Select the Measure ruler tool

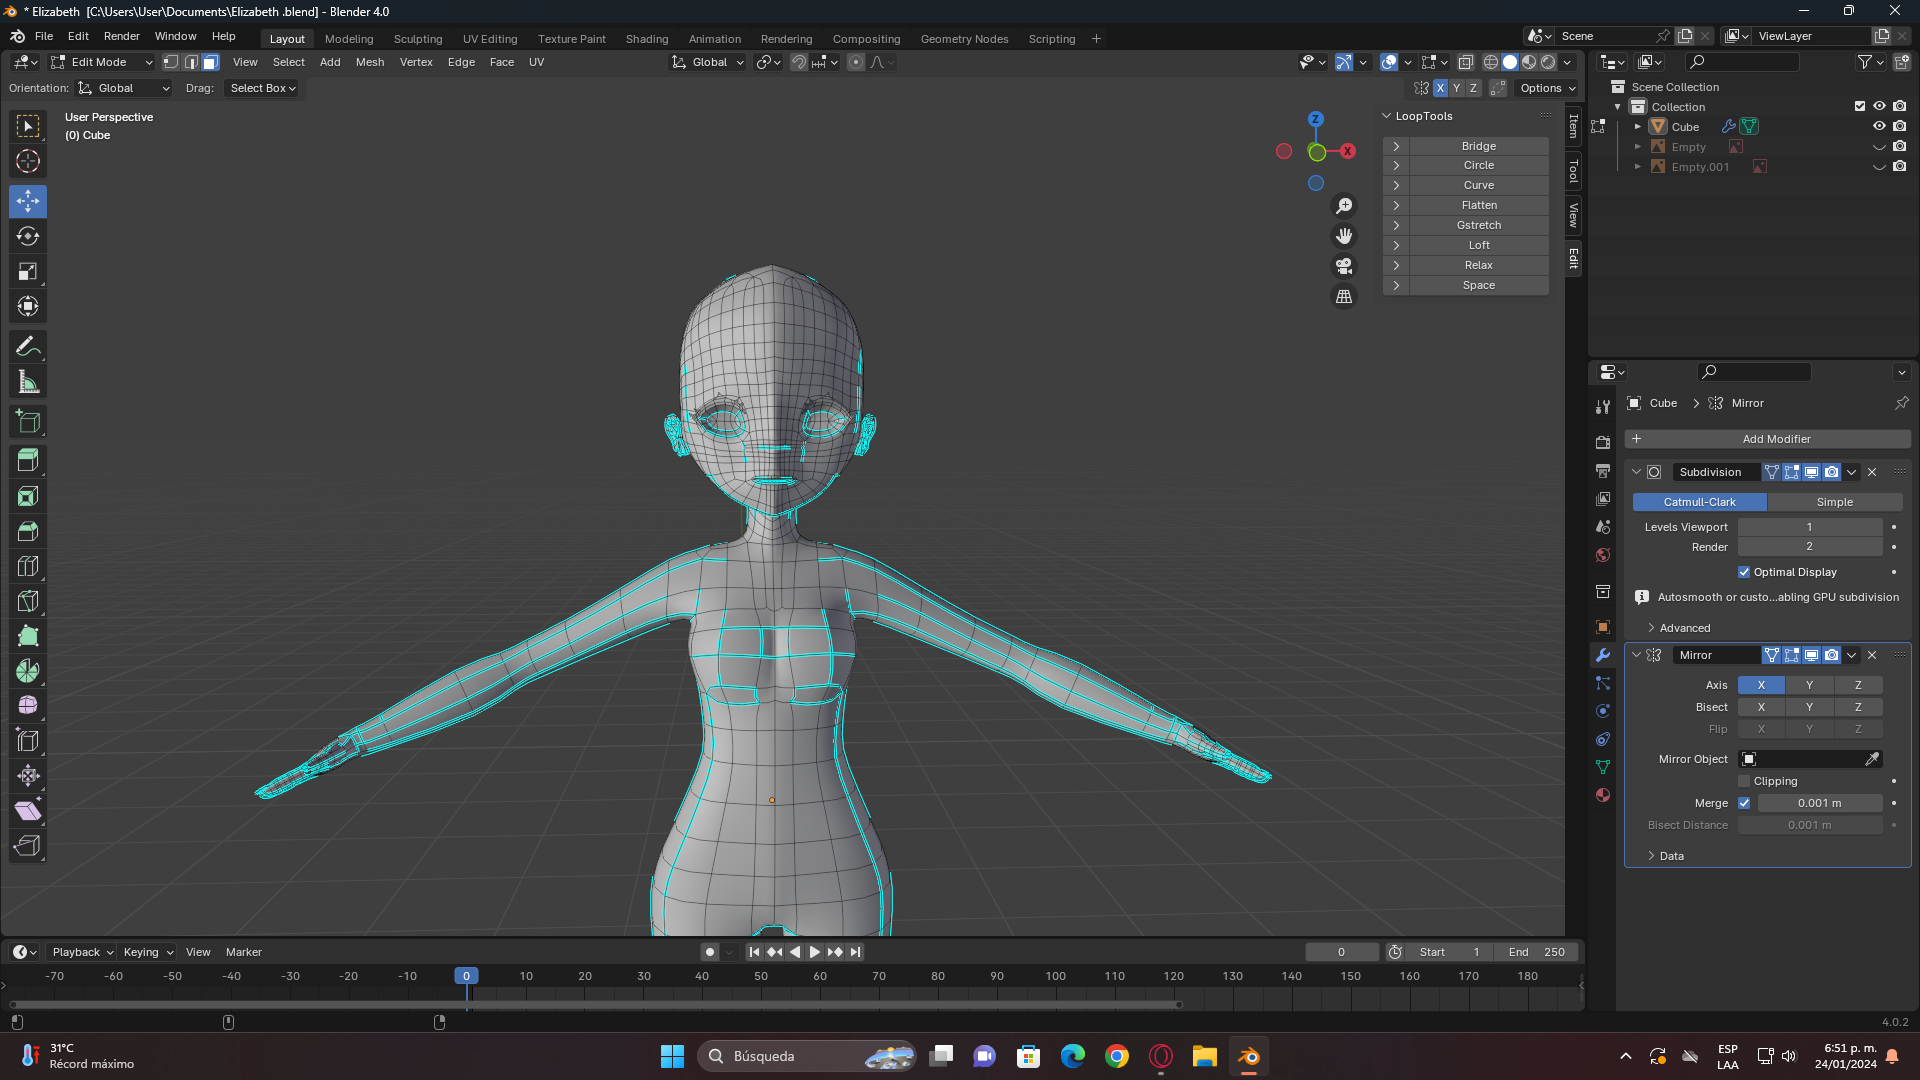(x=28, y=382)
